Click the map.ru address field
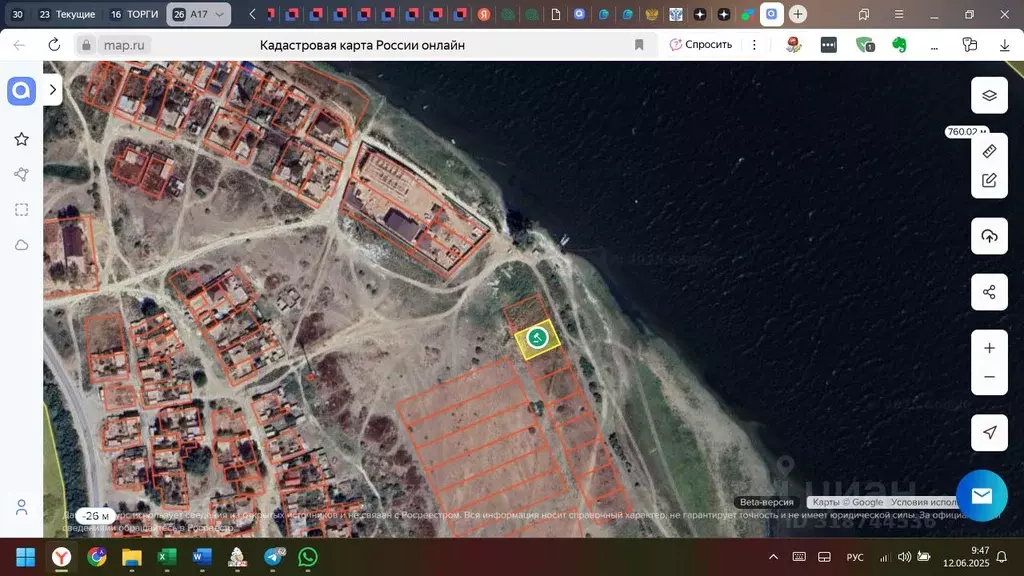This screenshot has height=576, width=1024. (124, 45)
